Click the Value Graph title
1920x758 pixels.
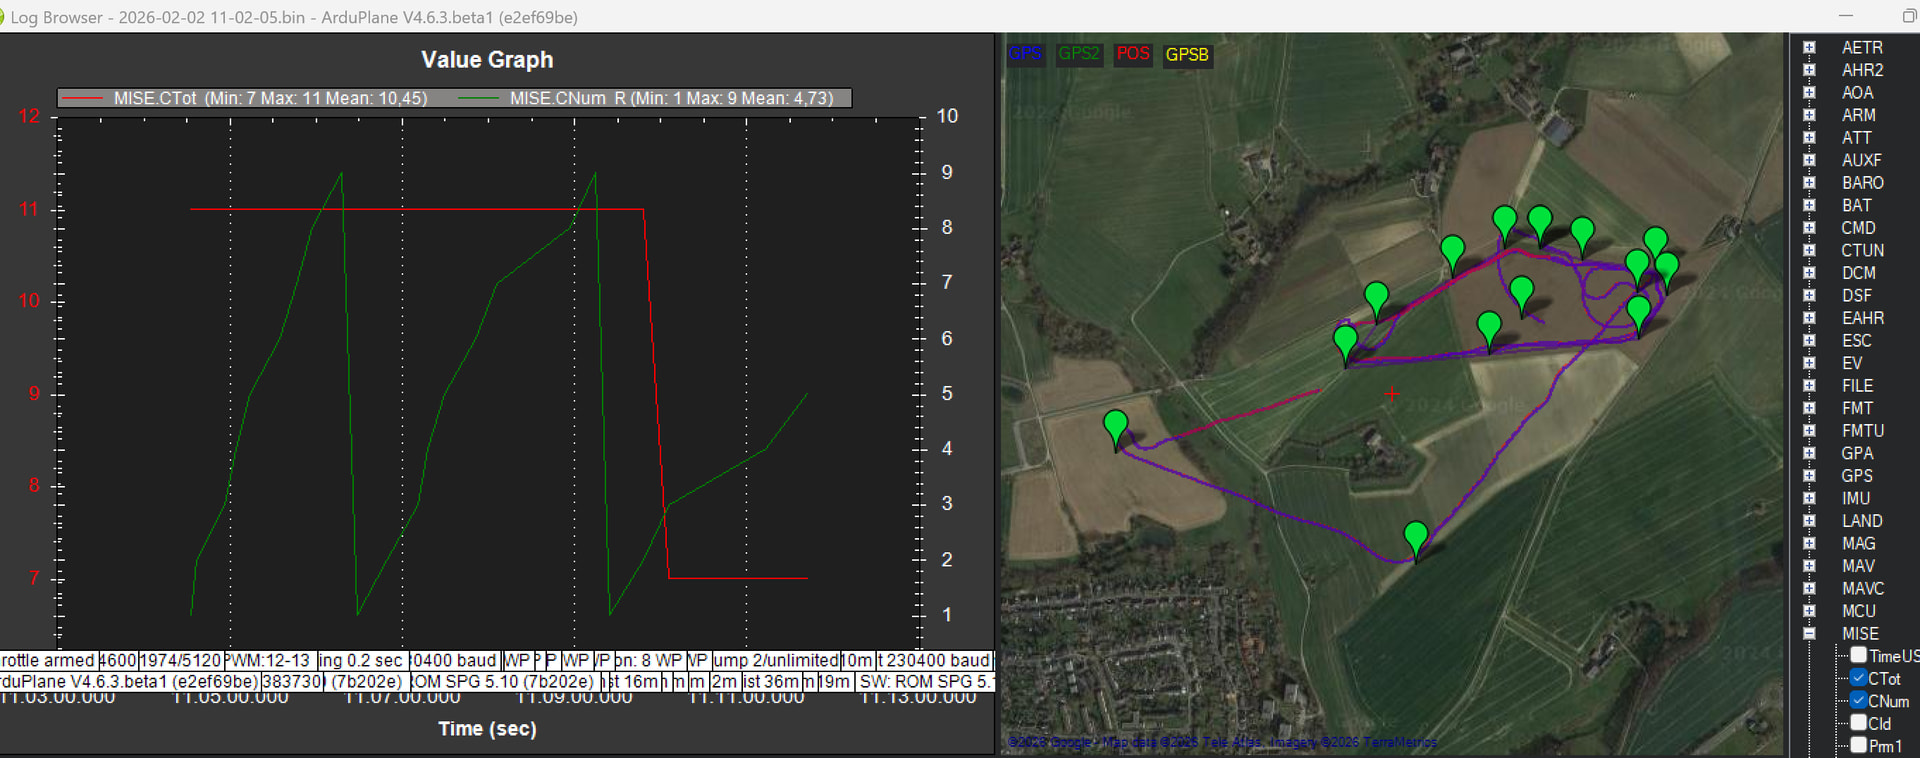coord(487,60)
